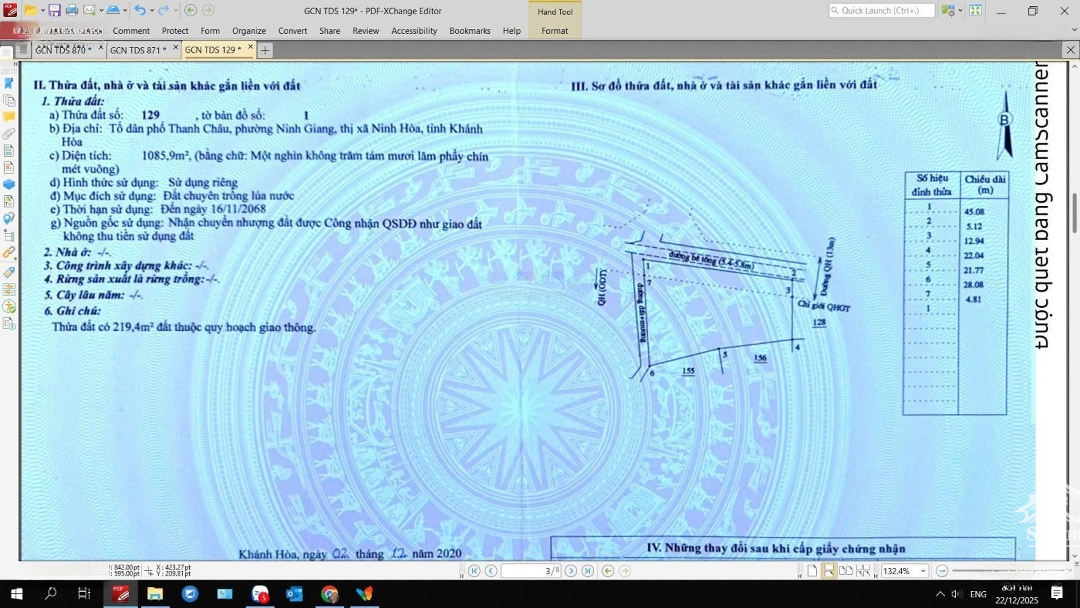
Task: Close the GCN TDS 129 document tab
Action: pos(250,48)
